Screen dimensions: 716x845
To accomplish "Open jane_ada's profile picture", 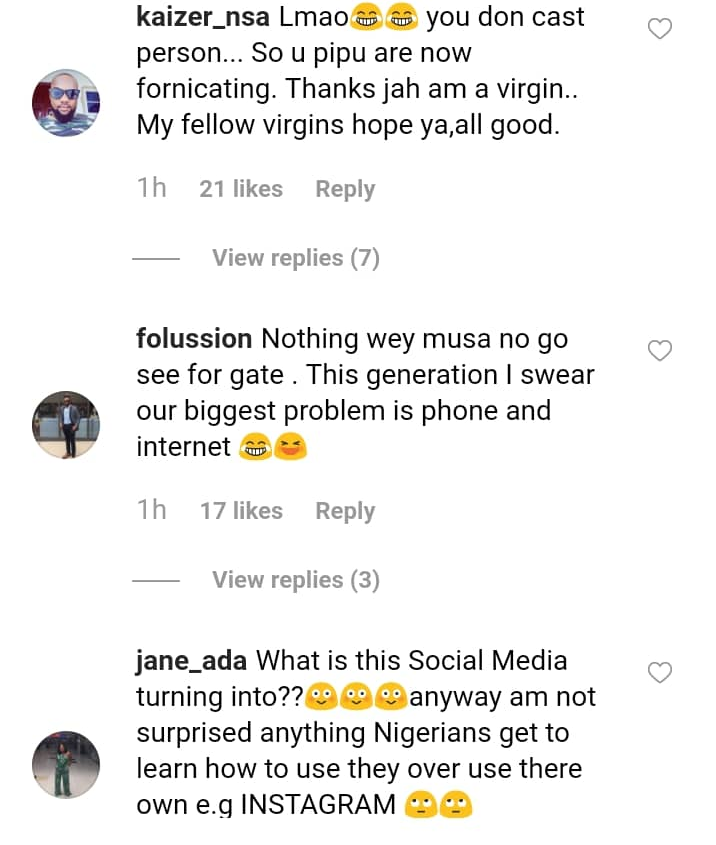I will 66,765.
